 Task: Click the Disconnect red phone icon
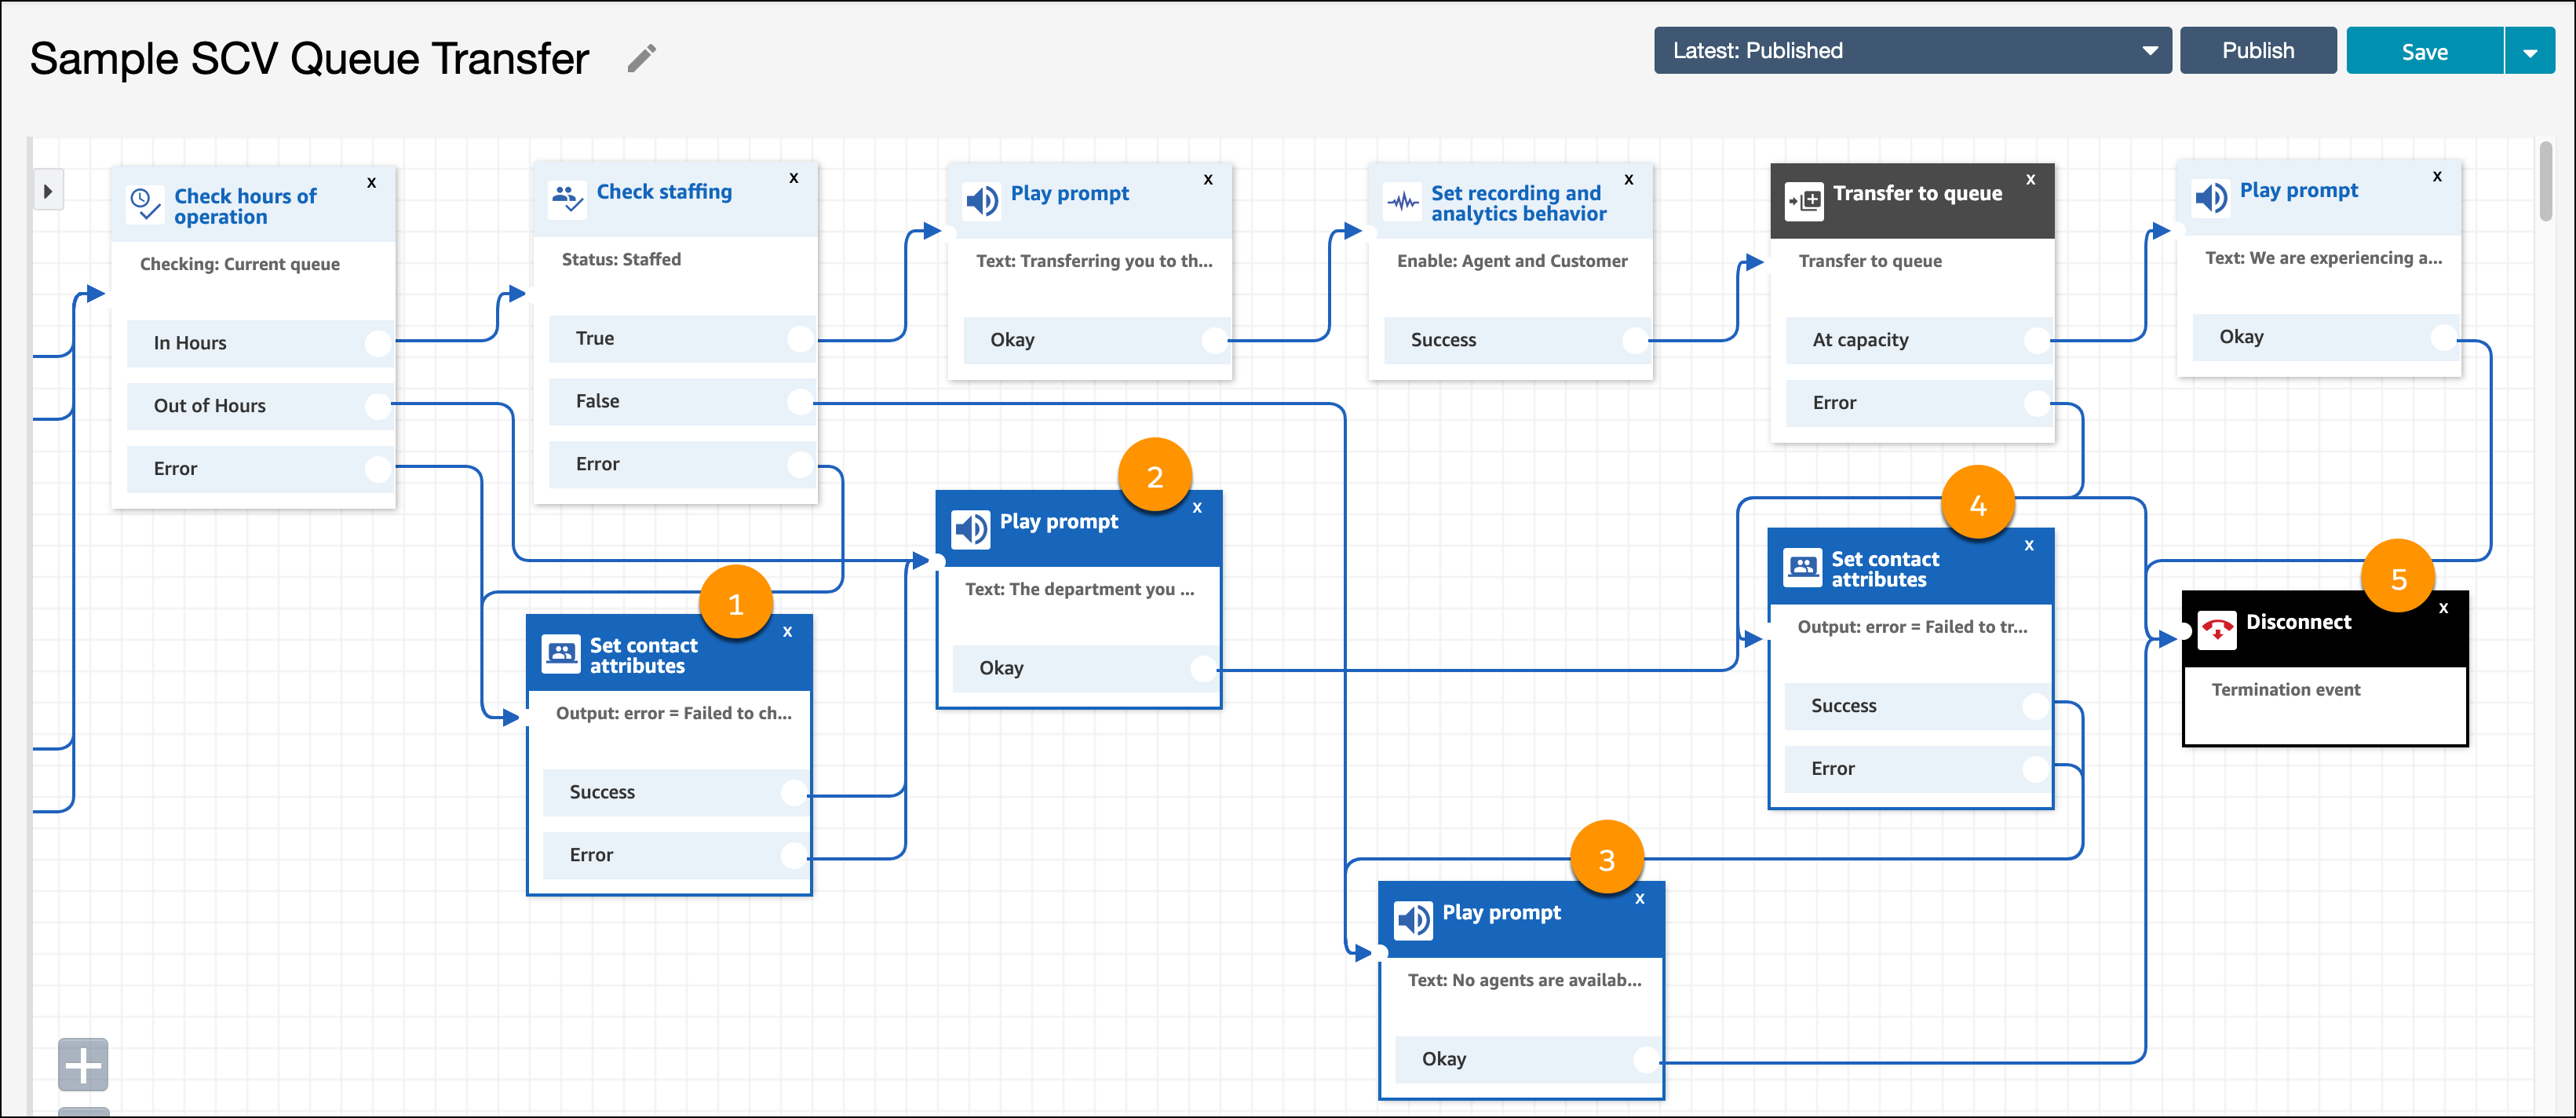click(2216, 630)
